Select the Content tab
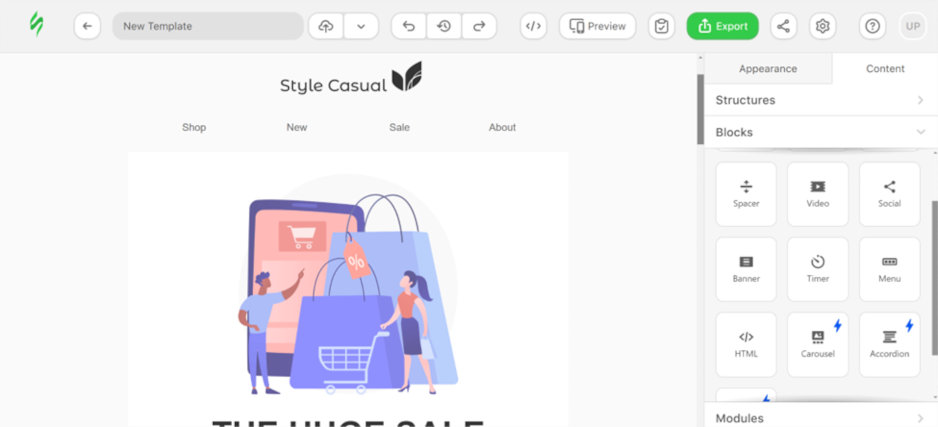Image resolution: width=938 pixels, height=427 pixels. 885,69
